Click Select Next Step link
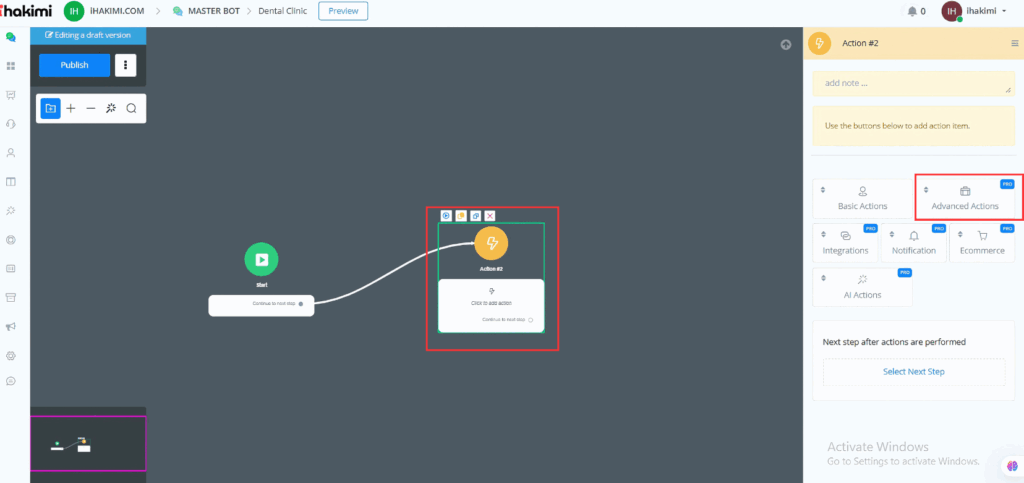Screen dimensions: 1024x483 pos(913,372)
